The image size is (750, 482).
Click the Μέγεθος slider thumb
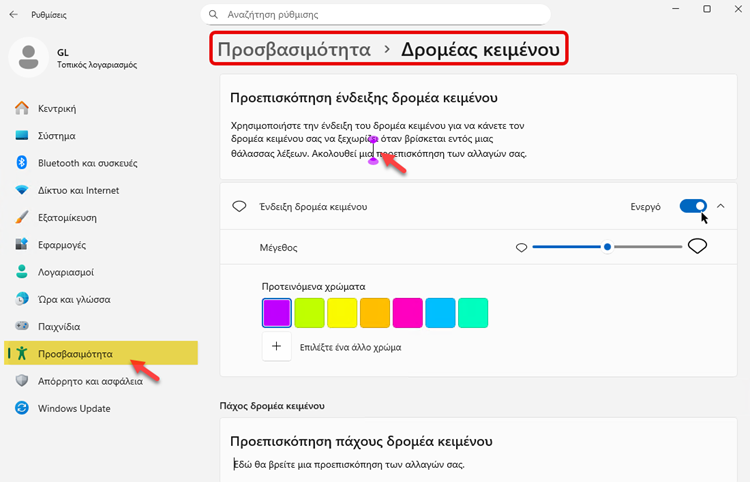pyautogui.click(x=607, y=247)
